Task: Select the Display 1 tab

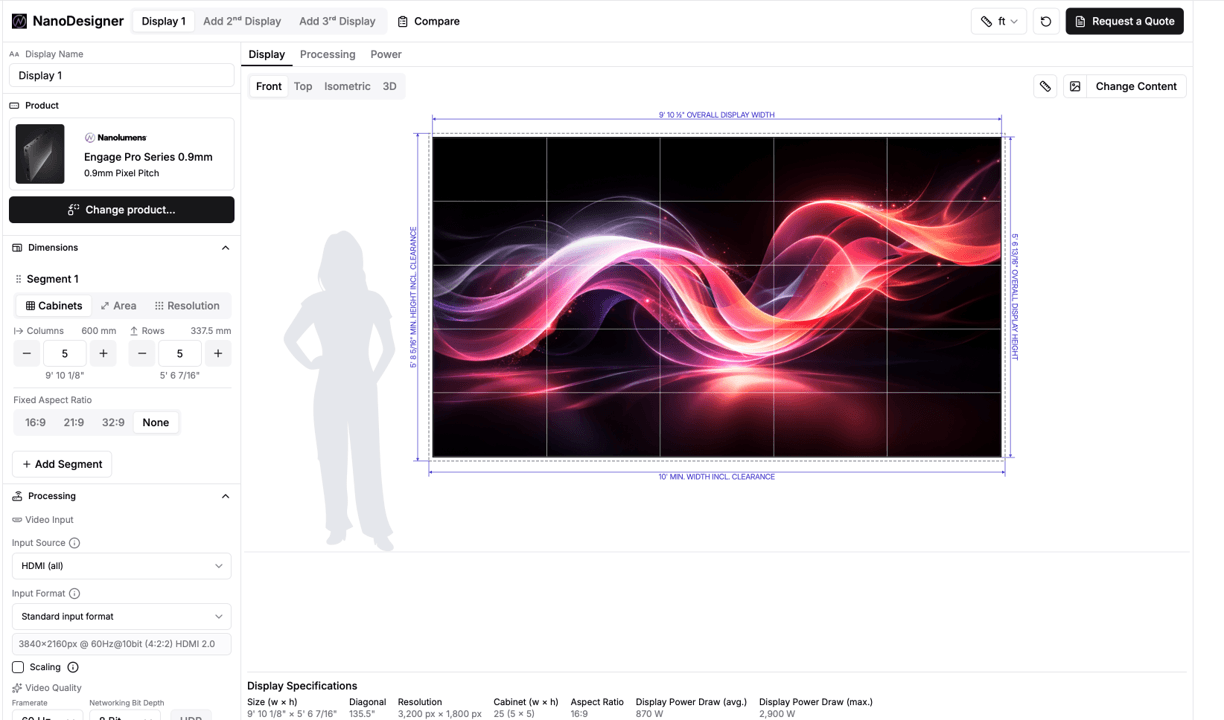Action: click(163, 21)
